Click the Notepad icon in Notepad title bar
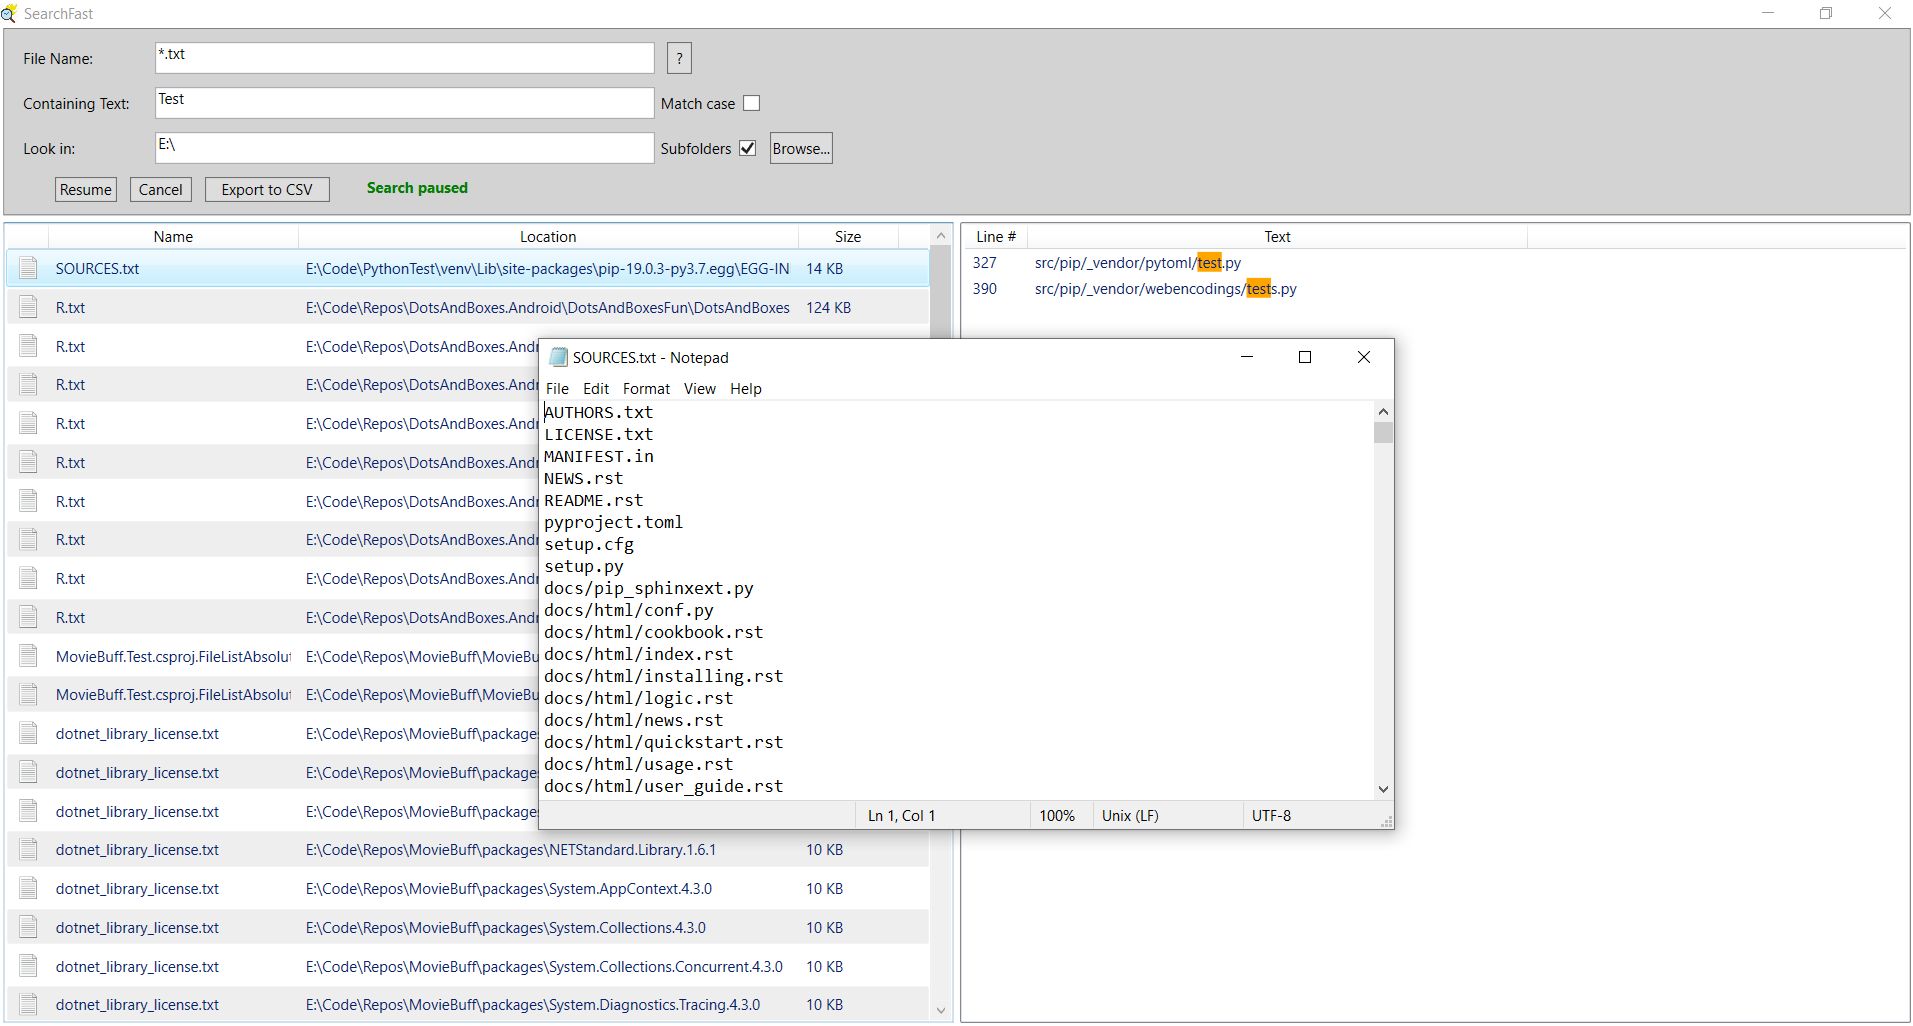This screenshot has width=1913, height=1026. (x=559, y=357)
